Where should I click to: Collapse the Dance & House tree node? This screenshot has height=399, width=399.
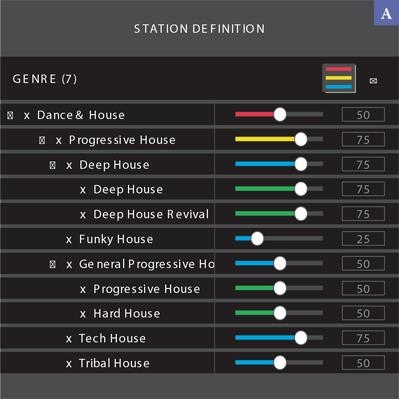click(10, 115)
